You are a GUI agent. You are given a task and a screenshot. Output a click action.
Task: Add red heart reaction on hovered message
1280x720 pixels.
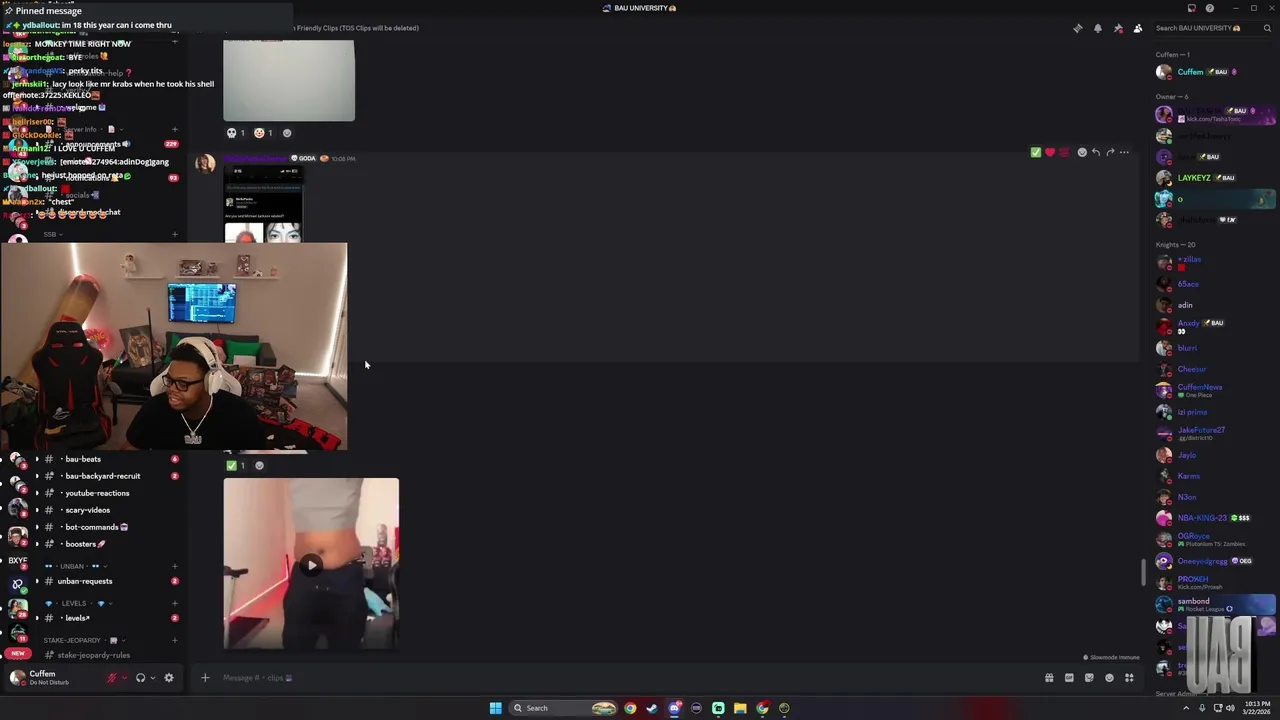coord(1050,152)
